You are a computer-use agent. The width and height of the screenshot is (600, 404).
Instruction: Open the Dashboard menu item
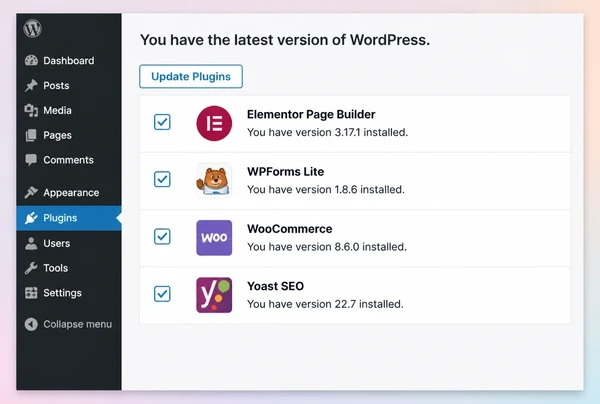69,60
